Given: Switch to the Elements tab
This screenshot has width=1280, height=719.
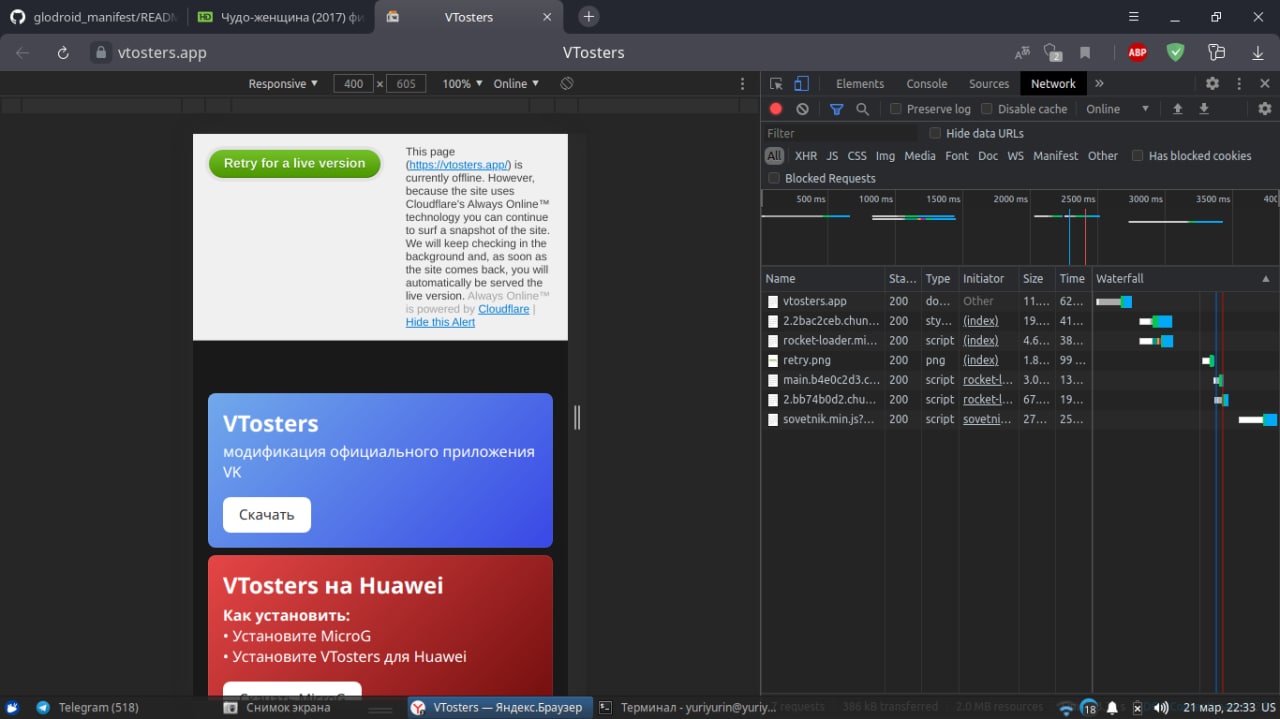Looking at the screenshot, I should point(860,84).
